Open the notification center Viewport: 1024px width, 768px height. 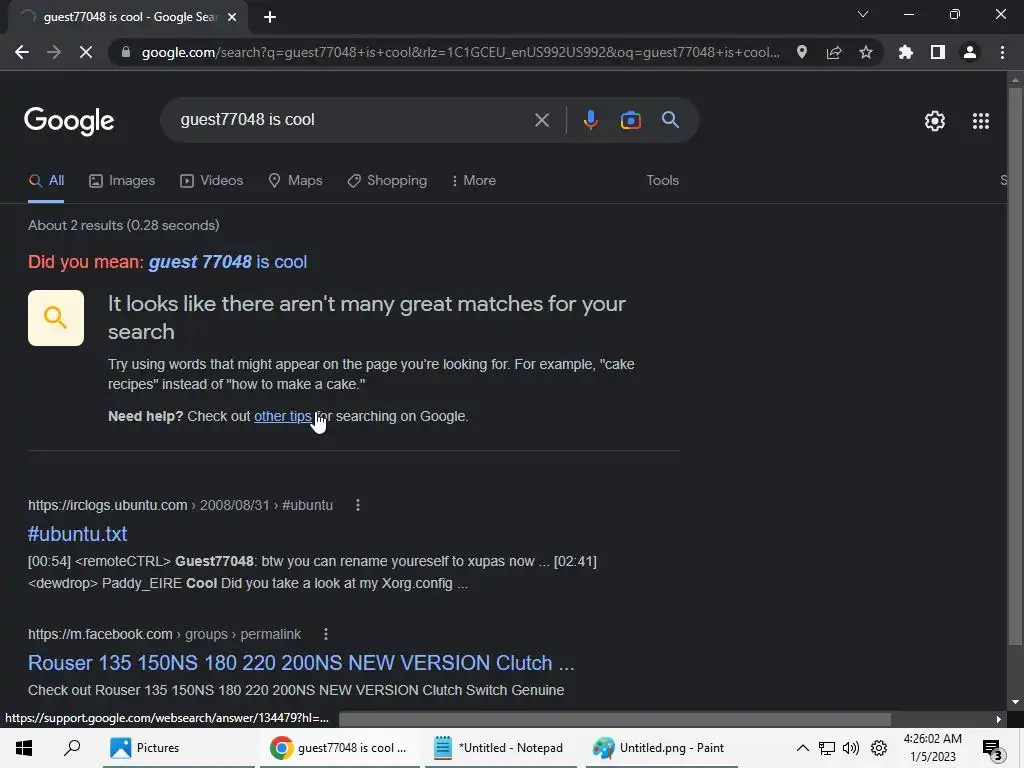993,749
